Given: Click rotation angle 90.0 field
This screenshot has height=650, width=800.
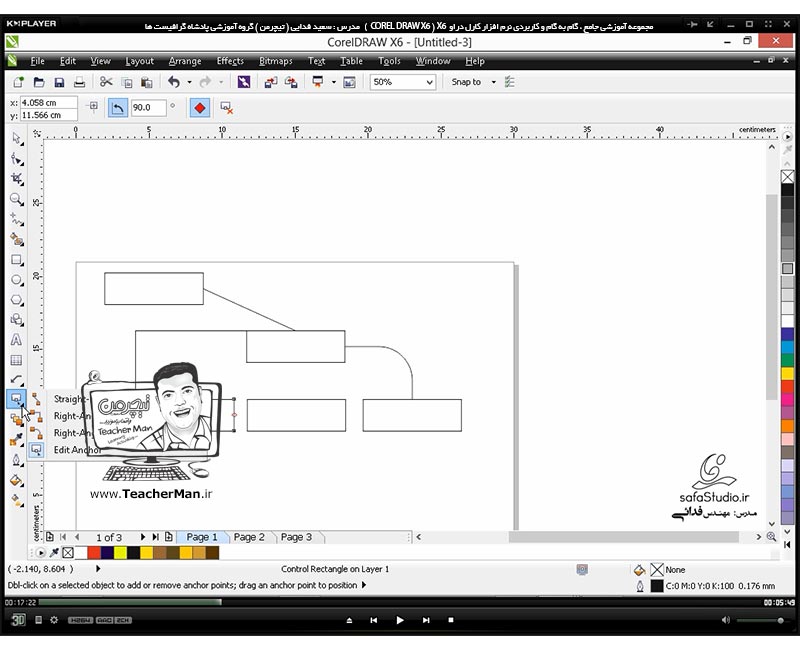Looking at the screenshot, I should [148, 108].
